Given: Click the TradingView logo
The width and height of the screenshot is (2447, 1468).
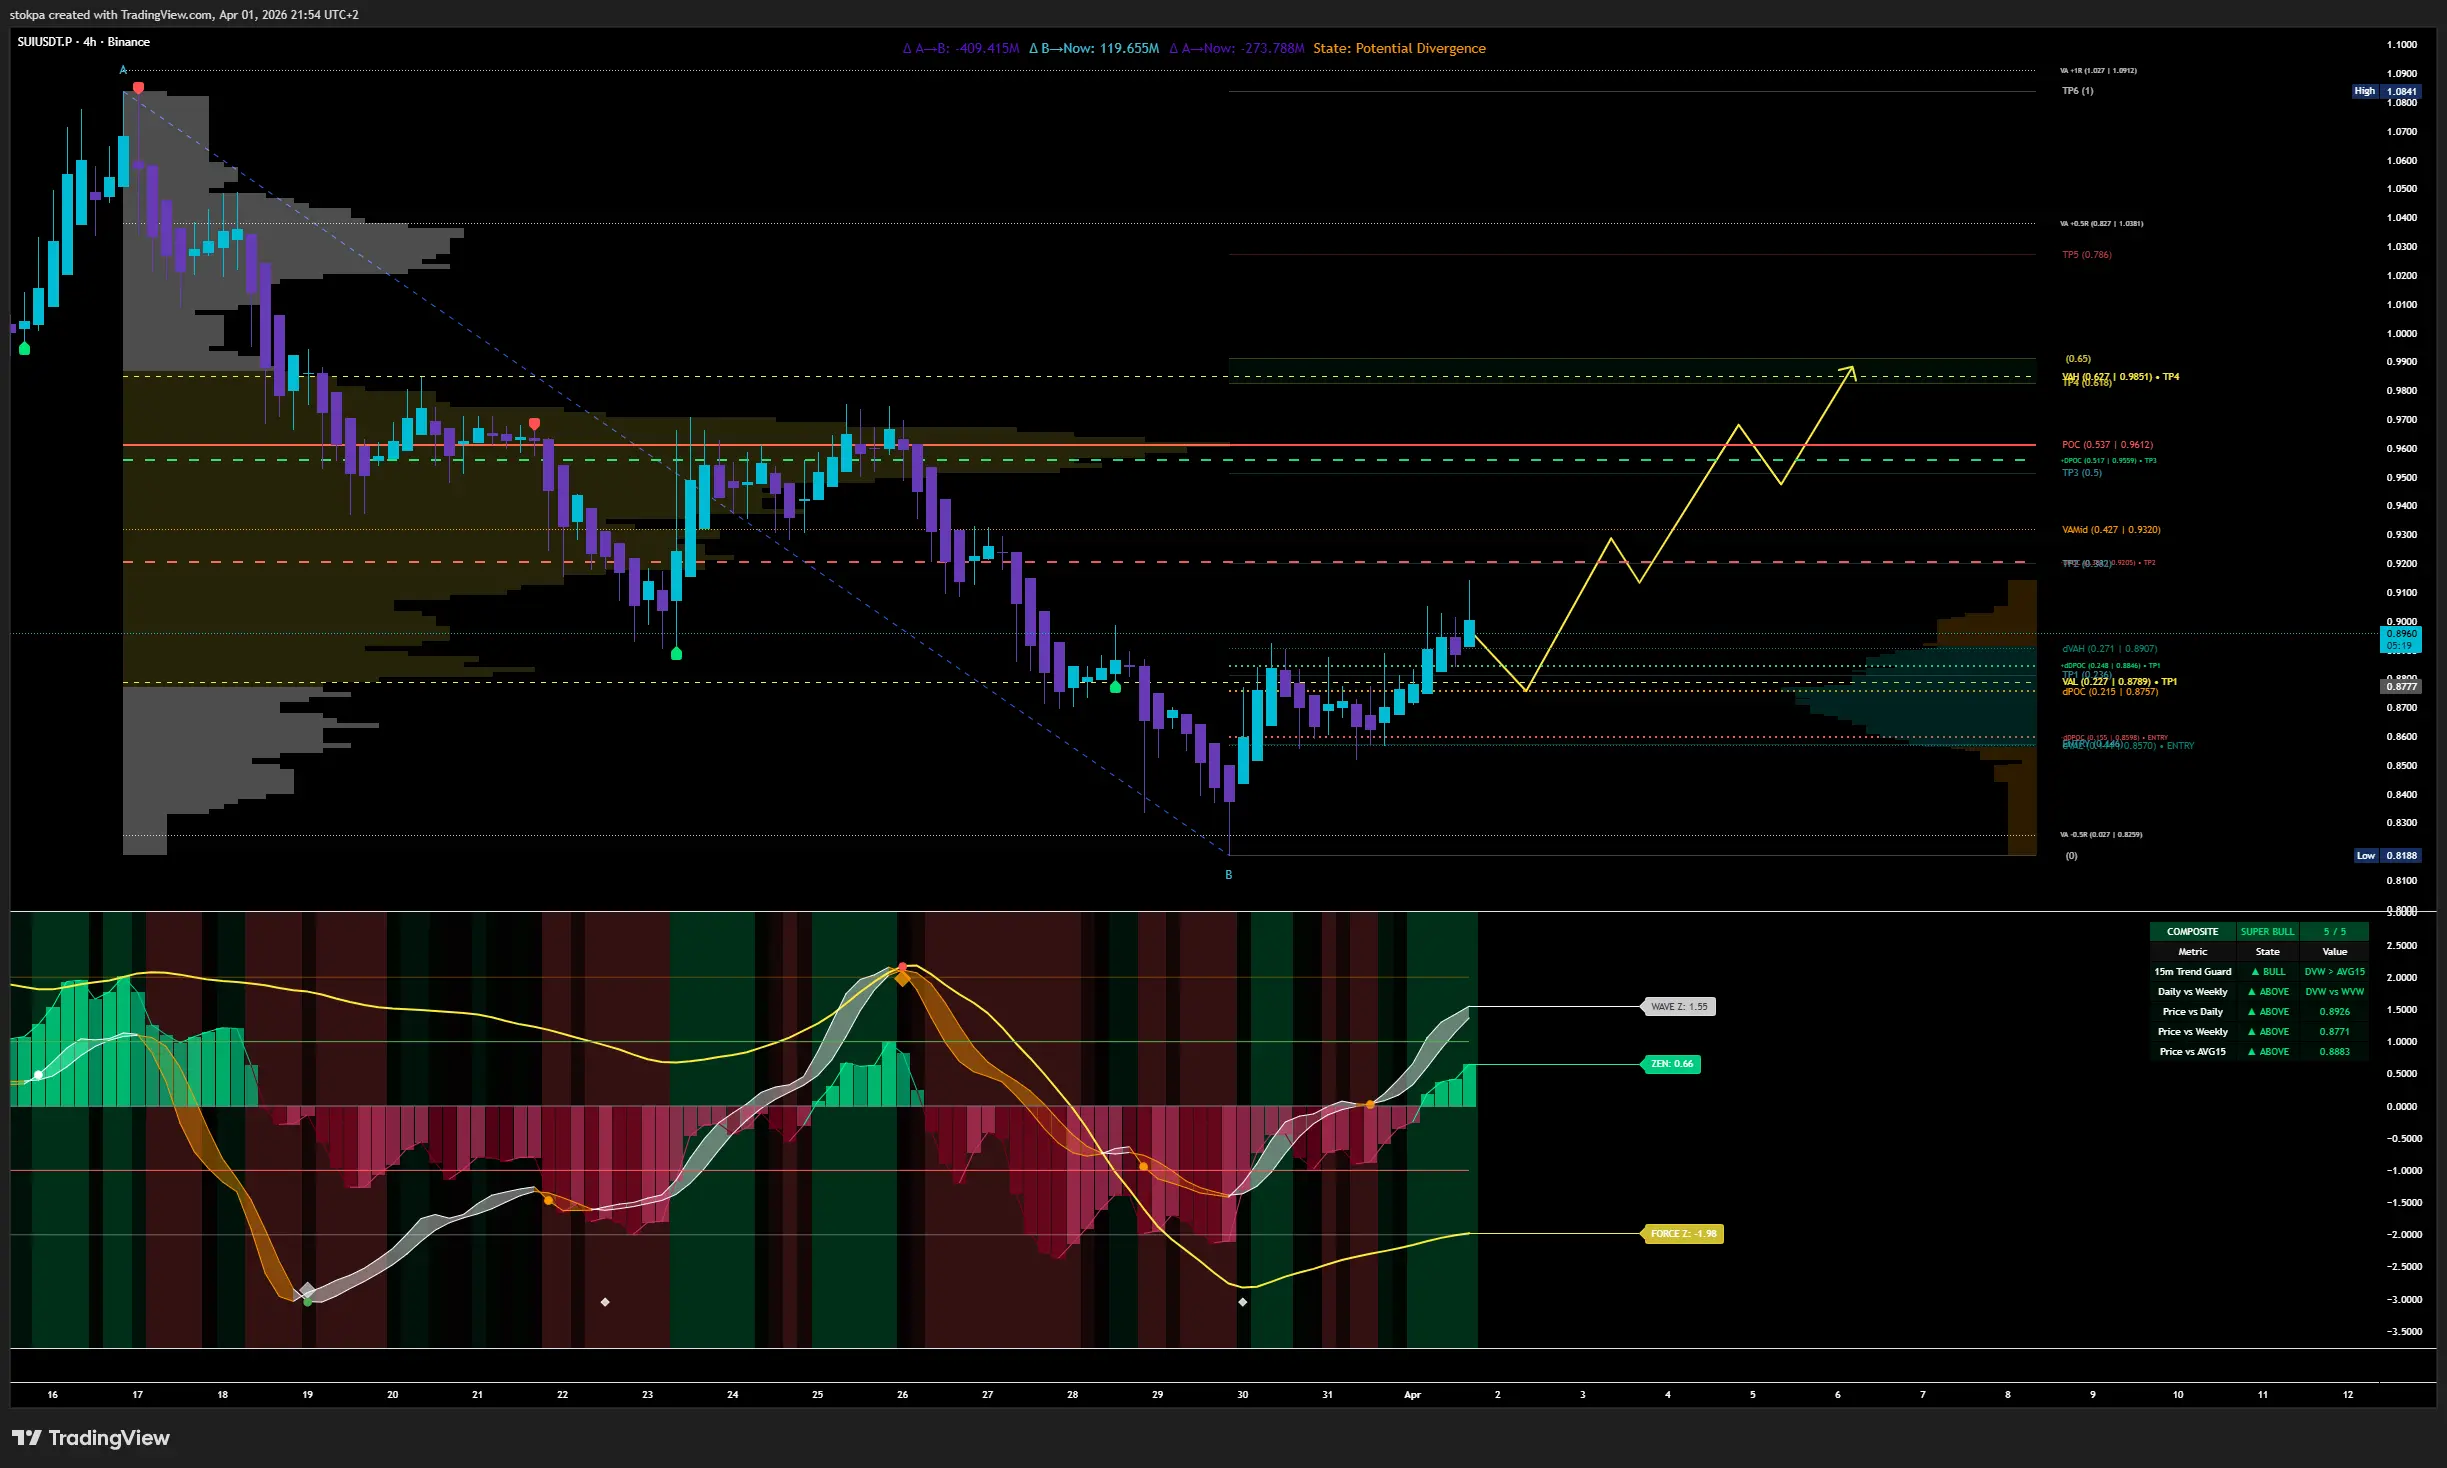Looking at the screenshot, I should click(90, 1438).
